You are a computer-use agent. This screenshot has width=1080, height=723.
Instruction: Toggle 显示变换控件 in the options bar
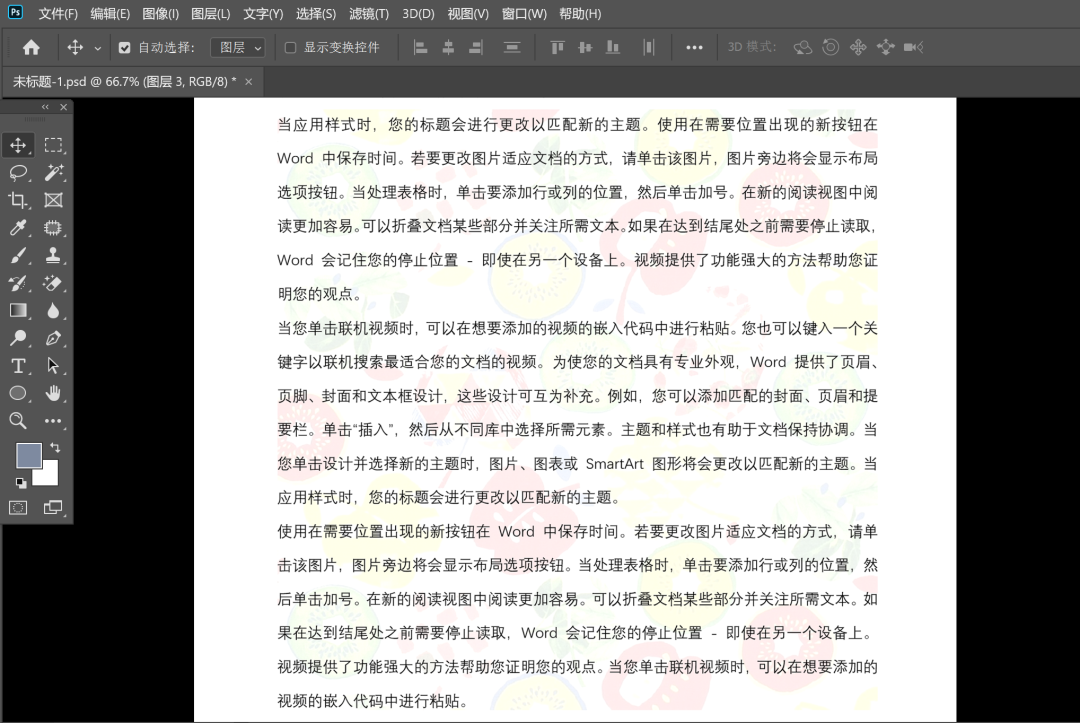(289, 47)
